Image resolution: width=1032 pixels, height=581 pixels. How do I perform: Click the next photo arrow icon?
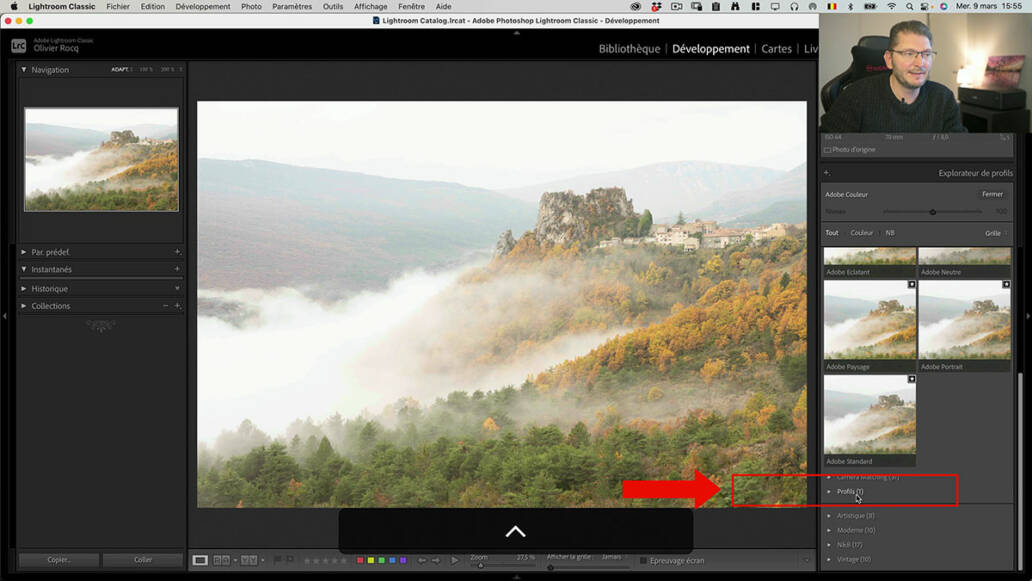point(435,561)
